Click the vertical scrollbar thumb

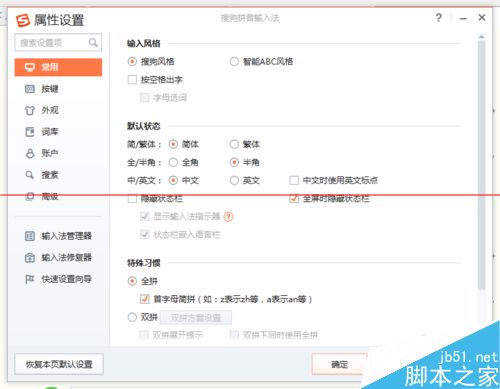click(481, 165)
